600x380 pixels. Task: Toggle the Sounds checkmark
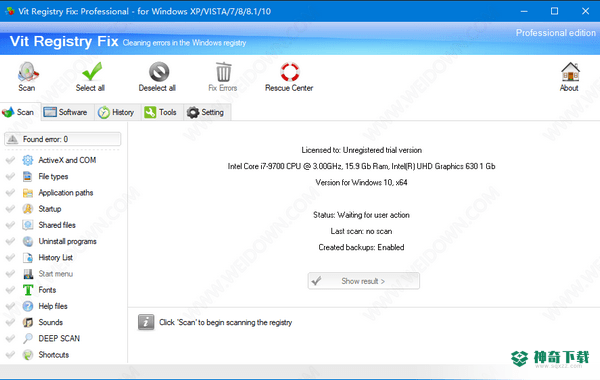tap(10, 323)
